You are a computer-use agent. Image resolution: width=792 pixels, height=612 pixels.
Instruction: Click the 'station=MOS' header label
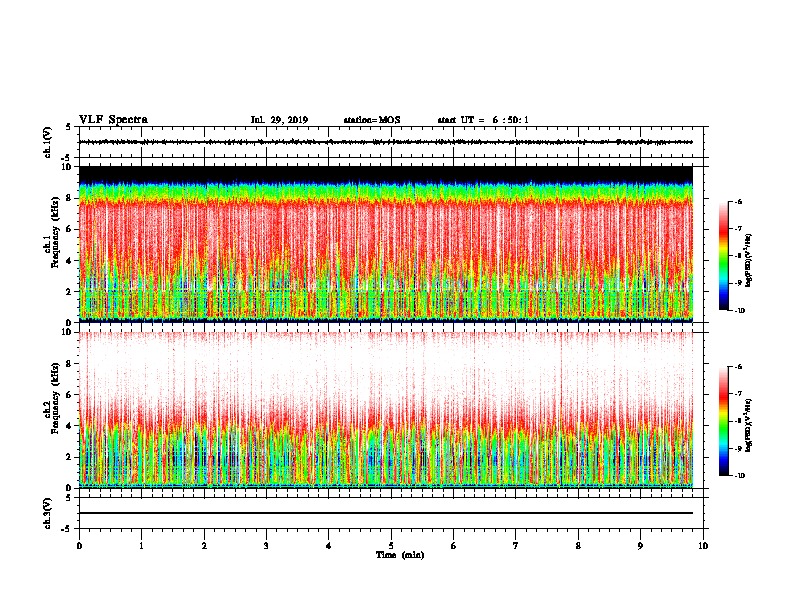click(x=372, y=120)
